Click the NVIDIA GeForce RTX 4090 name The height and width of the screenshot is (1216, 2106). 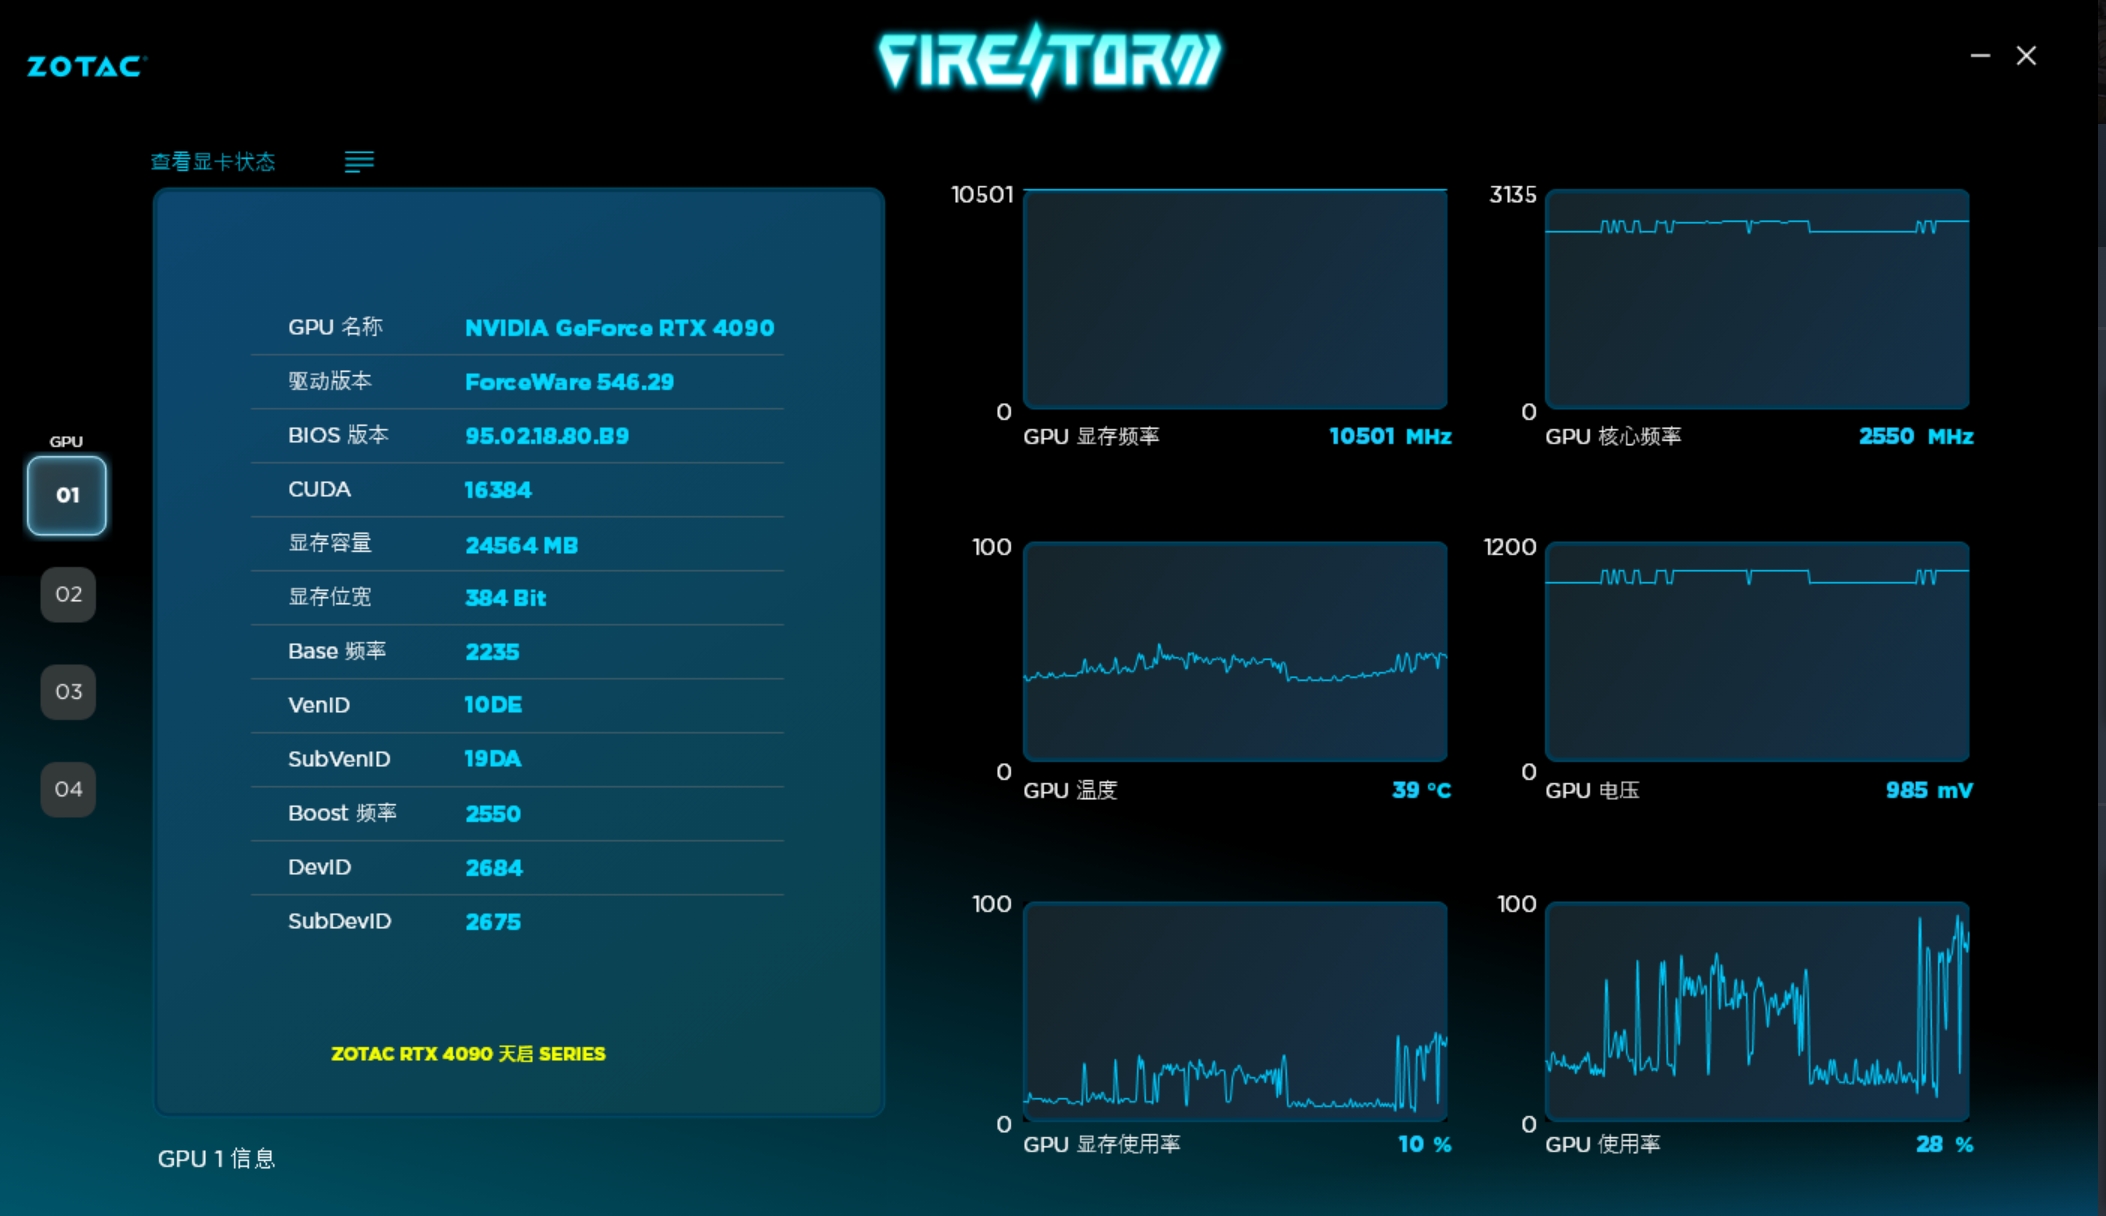point(619,328)
